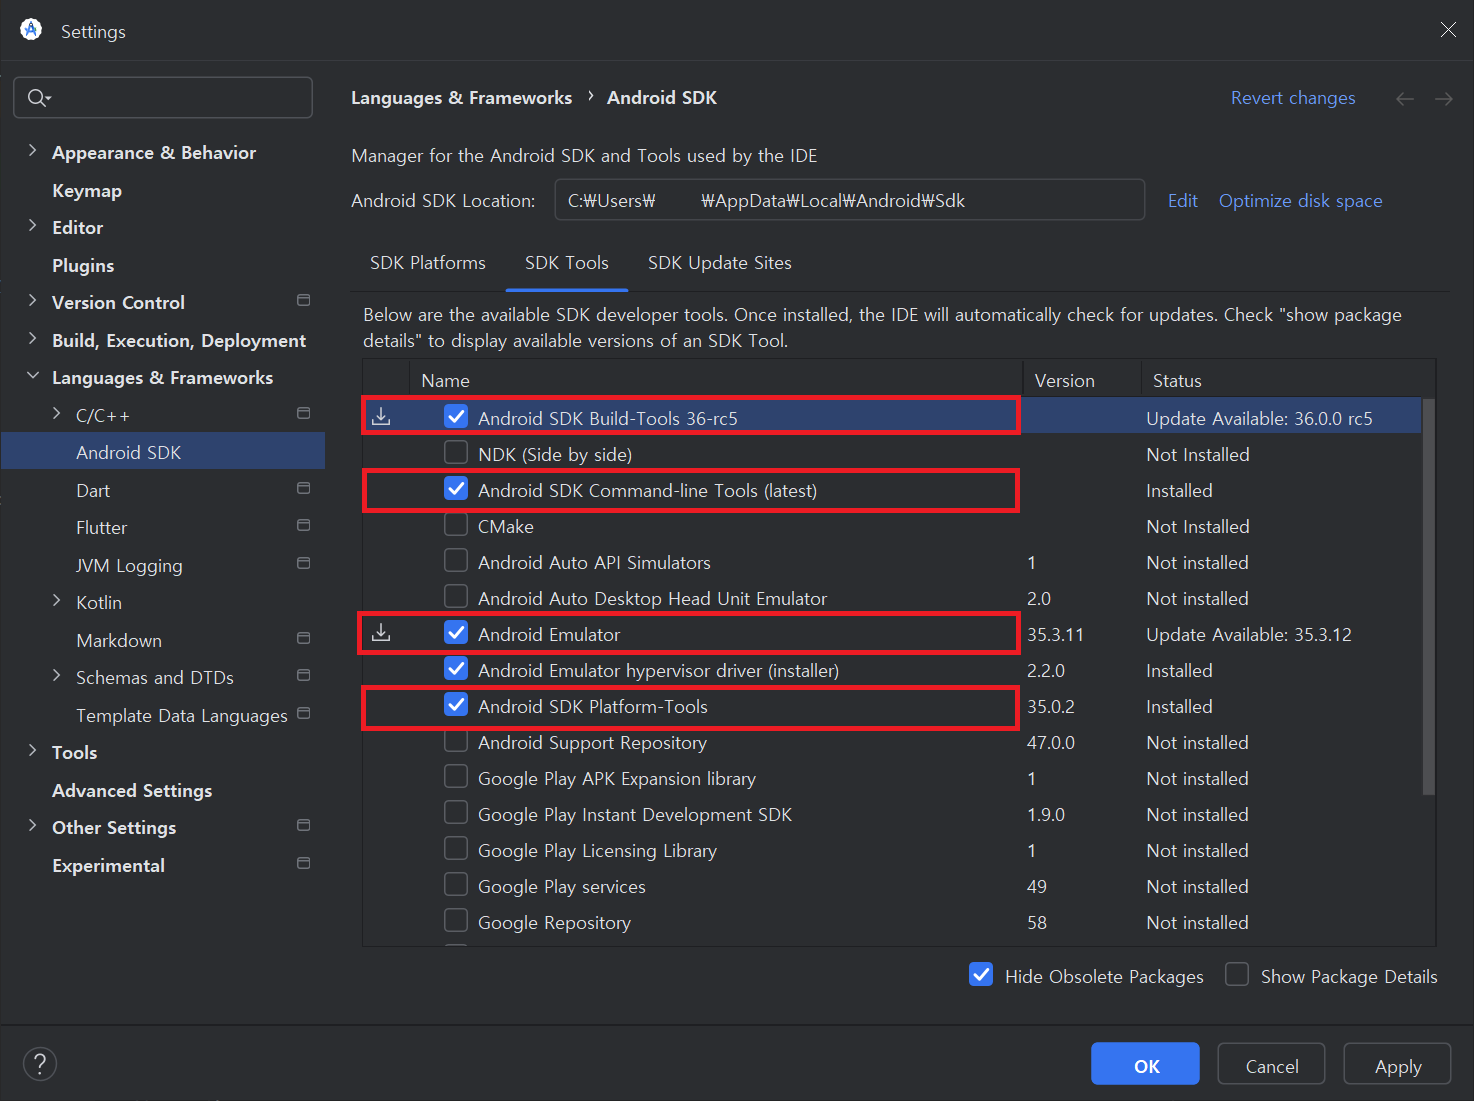Click project-level icon next to Template Data Languages
The width and height of the screenshot is (1474, 1101).
pyautogui.click(x=304, y=713)
